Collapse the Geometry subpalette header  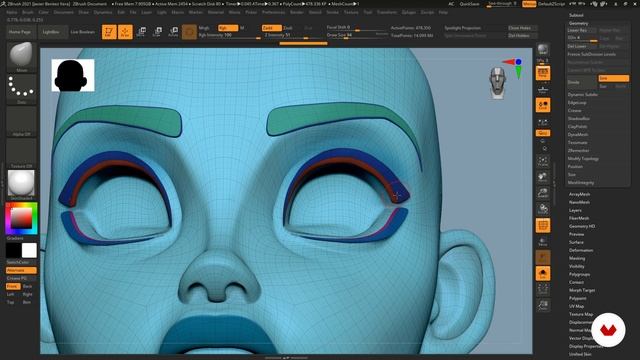578,23
